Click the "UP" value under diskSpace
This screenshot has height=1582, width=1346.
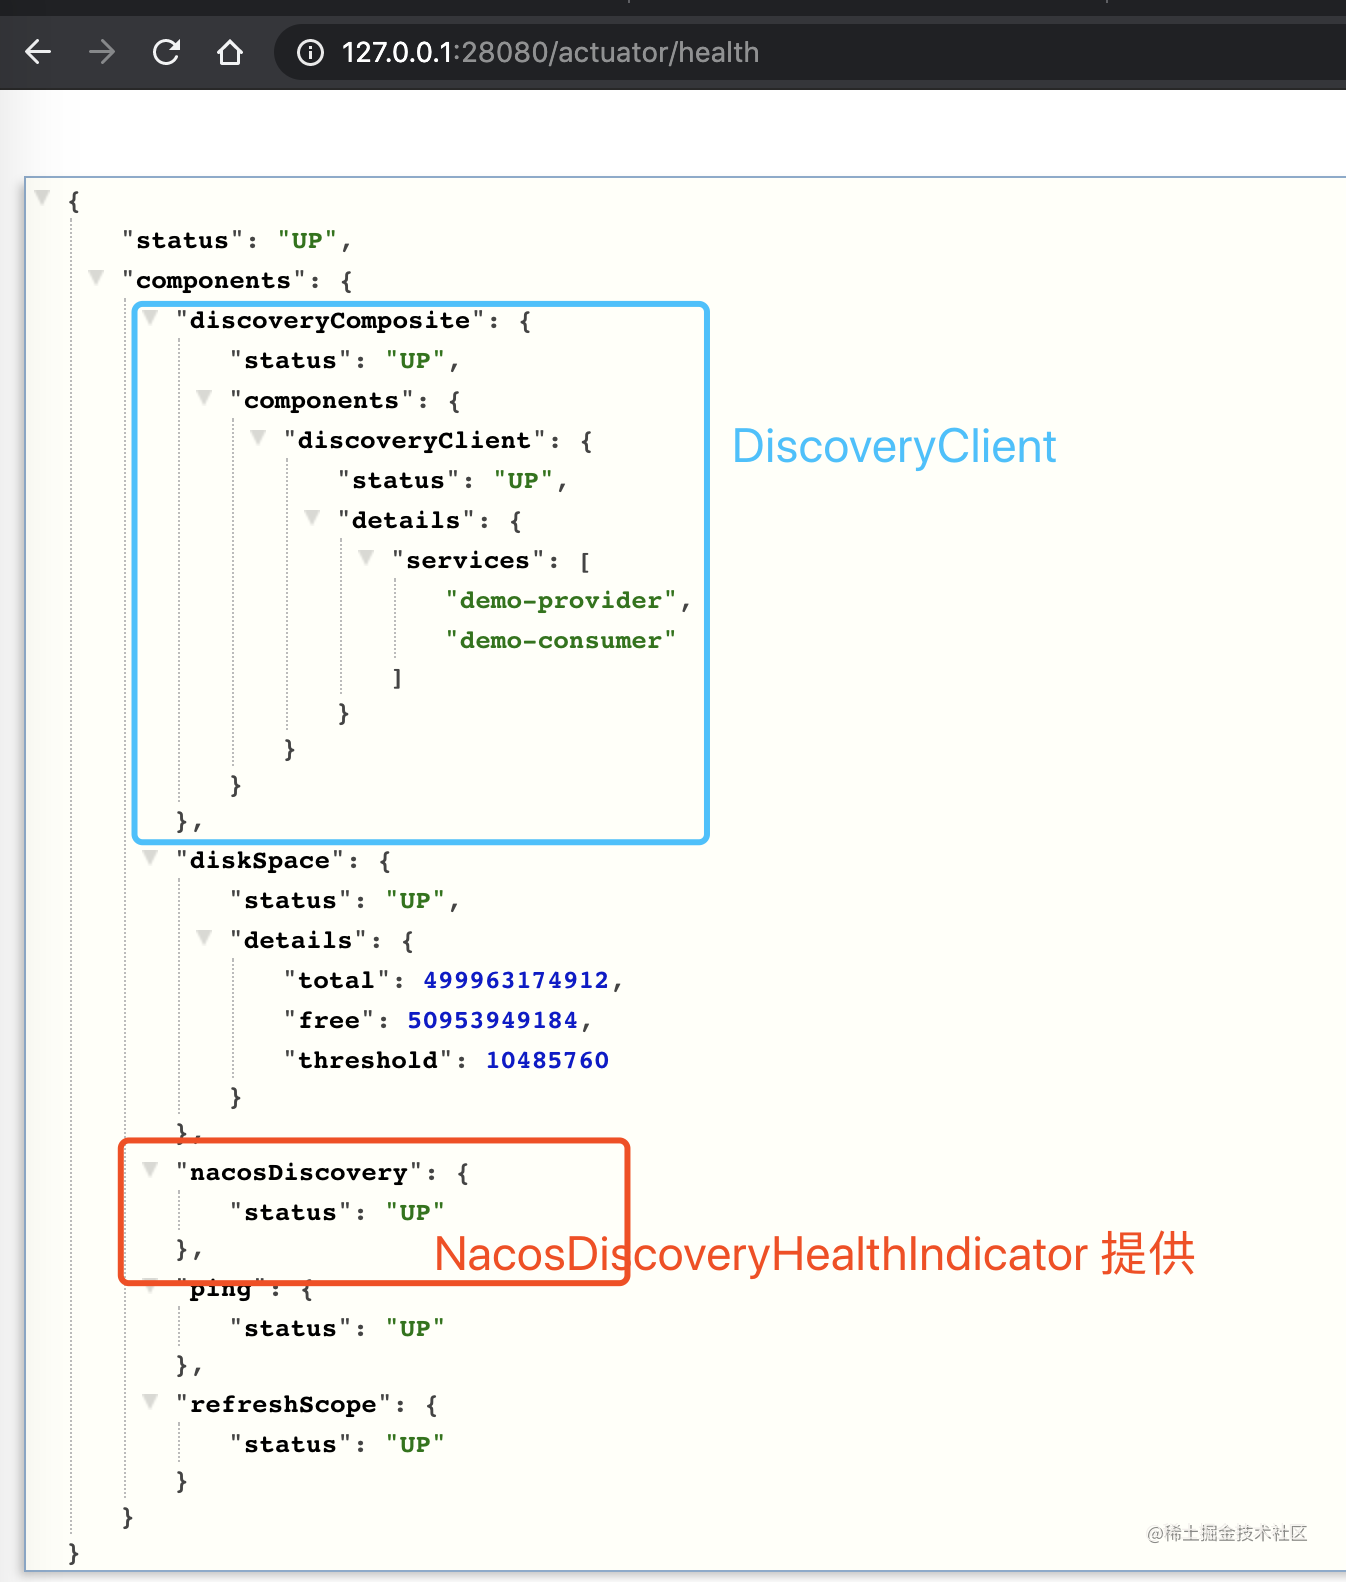(415, 901)
